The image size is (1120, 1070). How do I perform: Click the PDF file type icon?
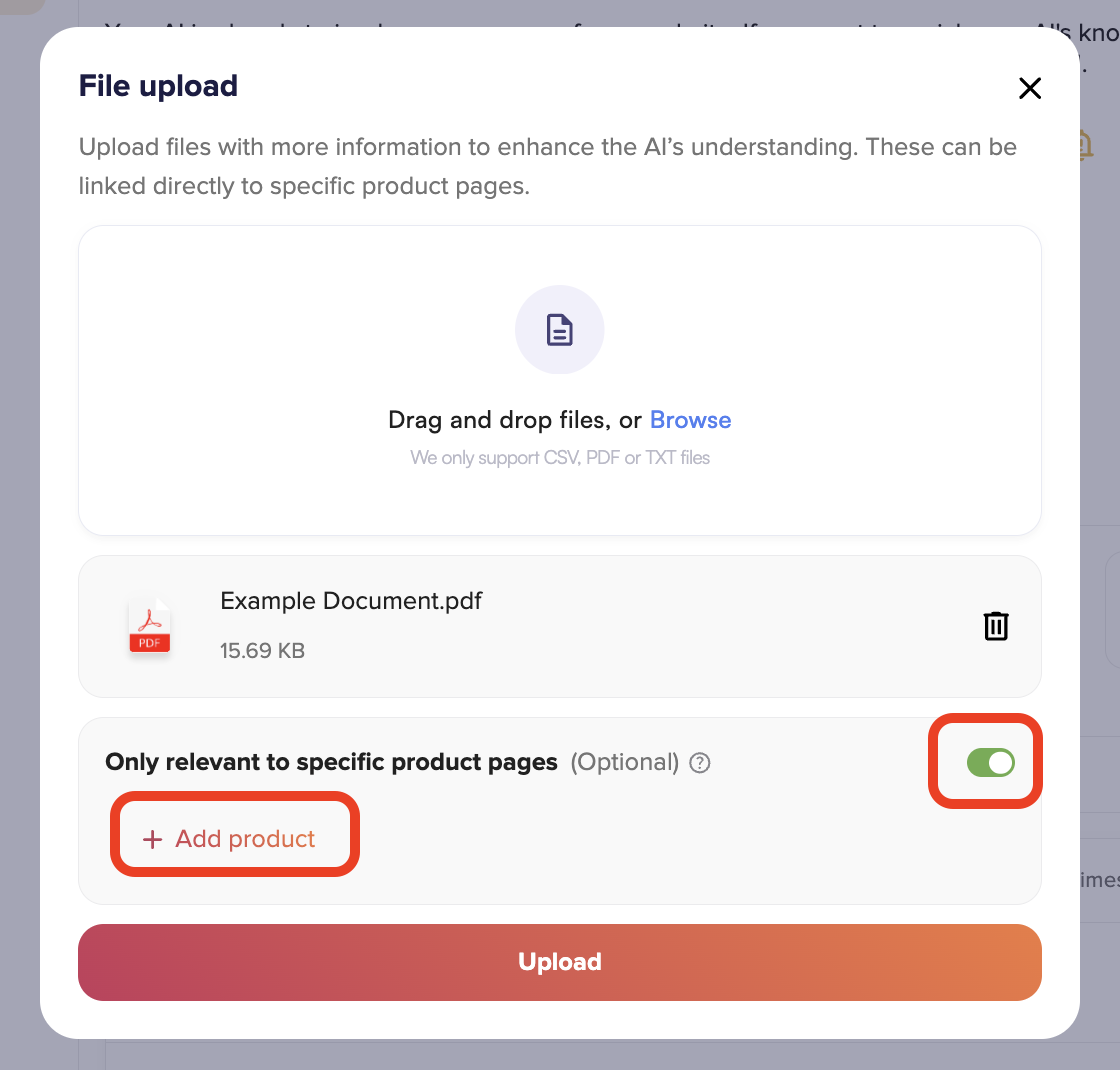tap(149, 626)
